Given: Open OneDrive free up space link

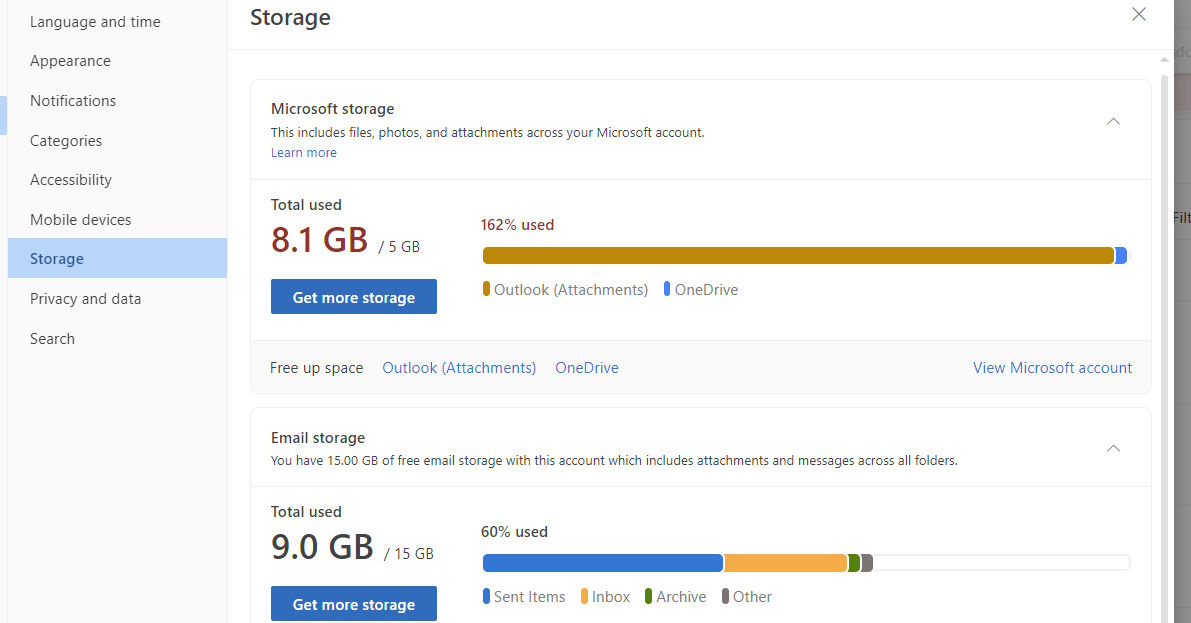Looking at the screenshot, I should [x=587, y=368].
